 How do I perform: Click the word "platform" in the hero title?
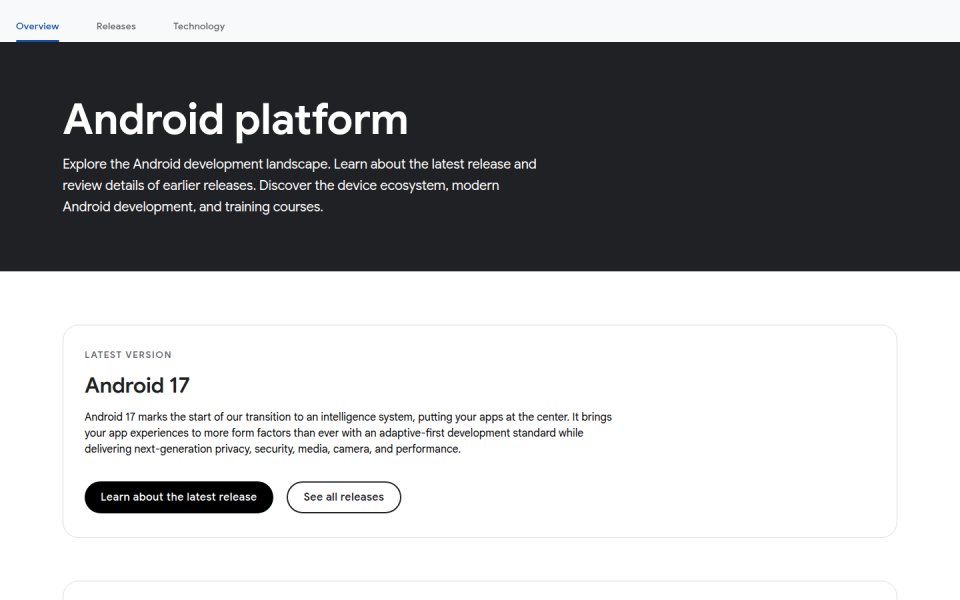pos(321,121)
